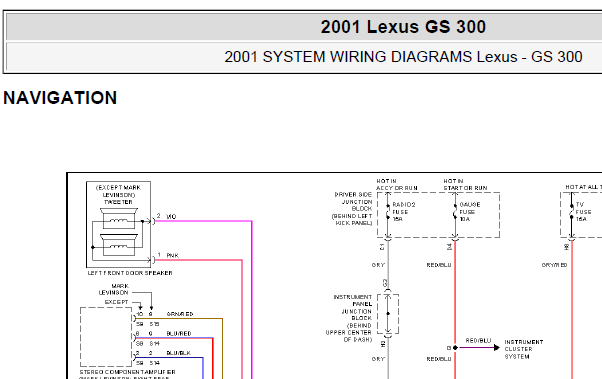The height and width of the screenshot is (379, 602).
Task: Click the NAVIGATION heading
Action: pyautogui.click(x=60, y=98)
